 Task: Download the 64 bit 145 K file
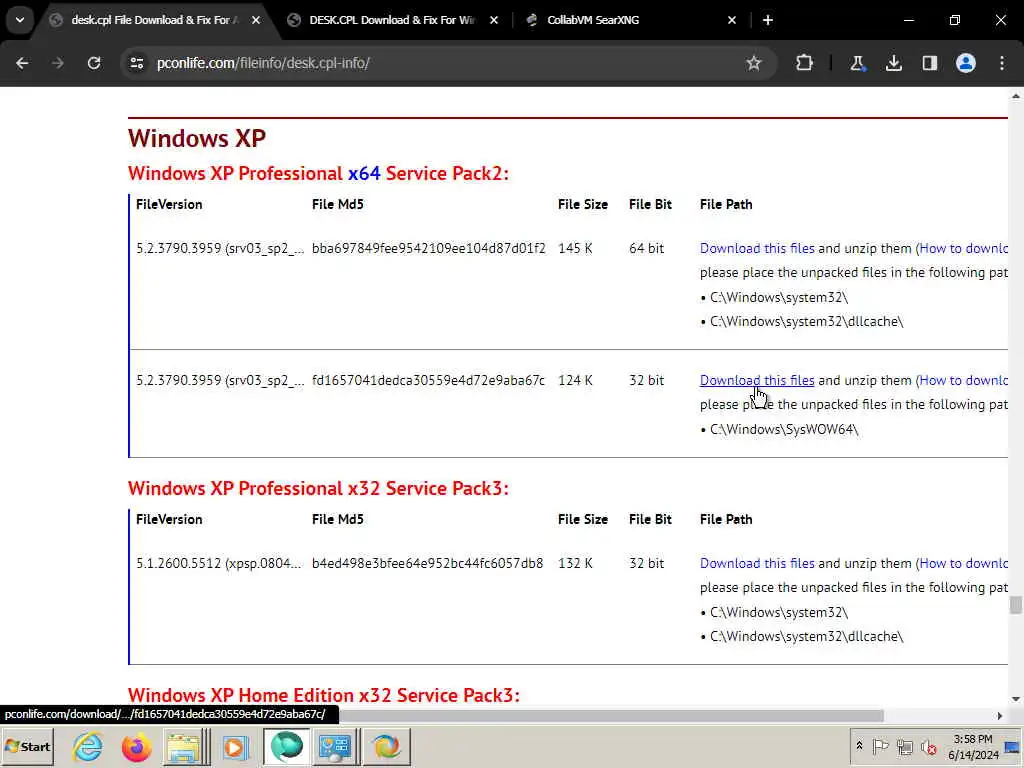757,248
